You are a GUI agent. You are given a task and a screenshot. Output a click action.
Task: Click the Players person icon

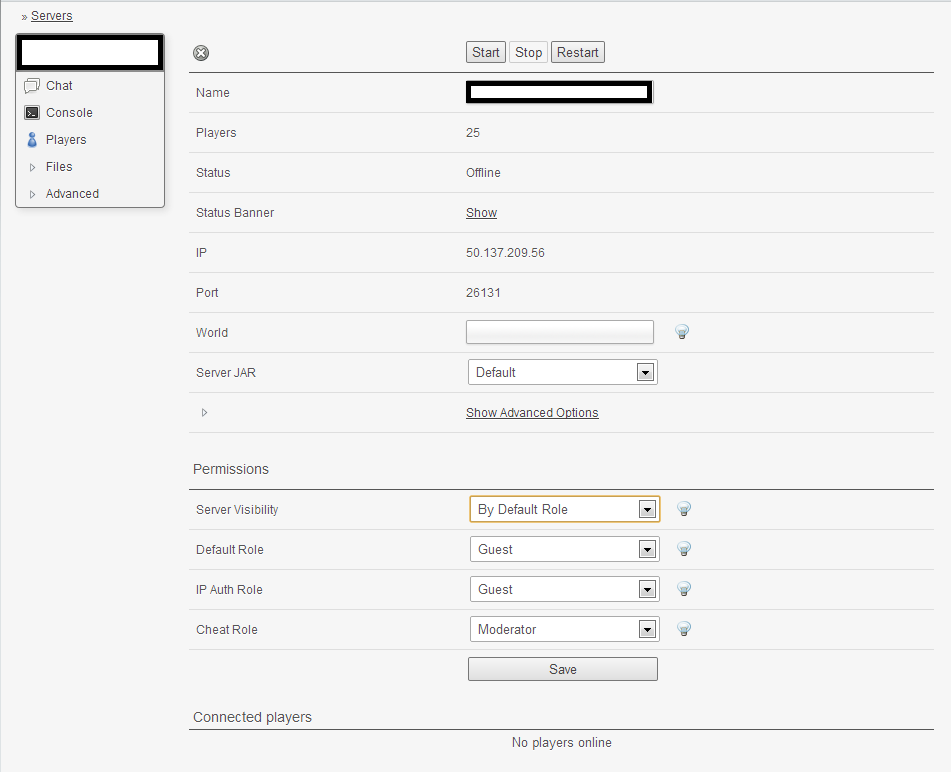(x=32, y=140)
